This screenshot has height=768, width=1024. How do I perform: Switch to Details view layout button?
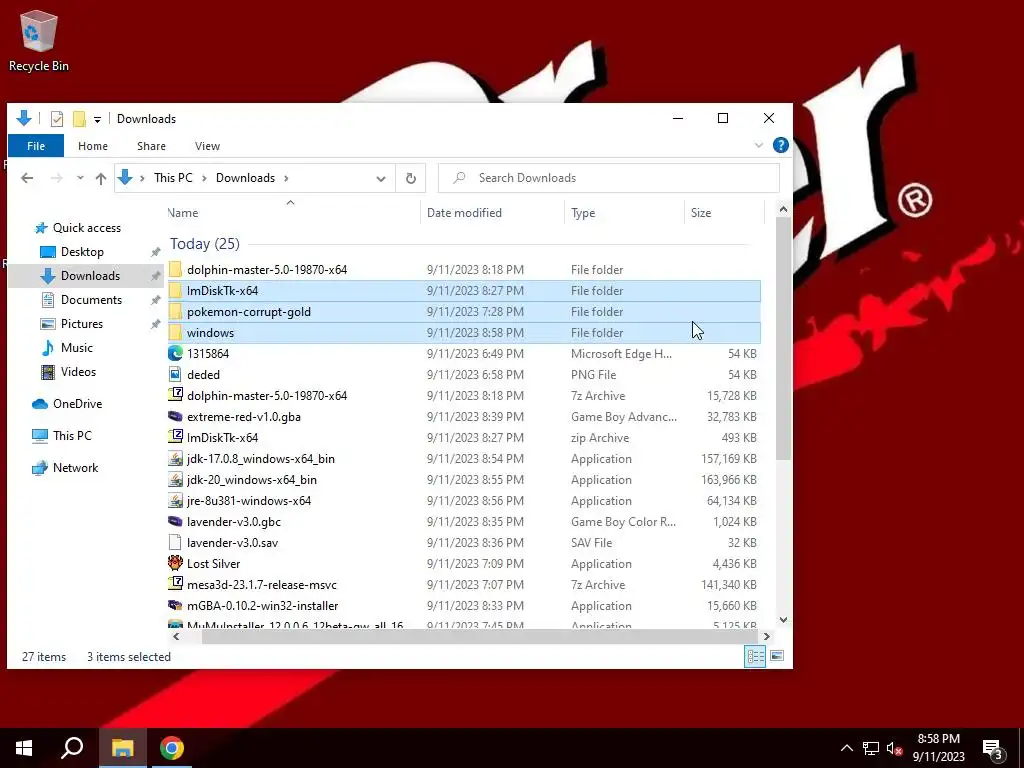click(755, 656)
